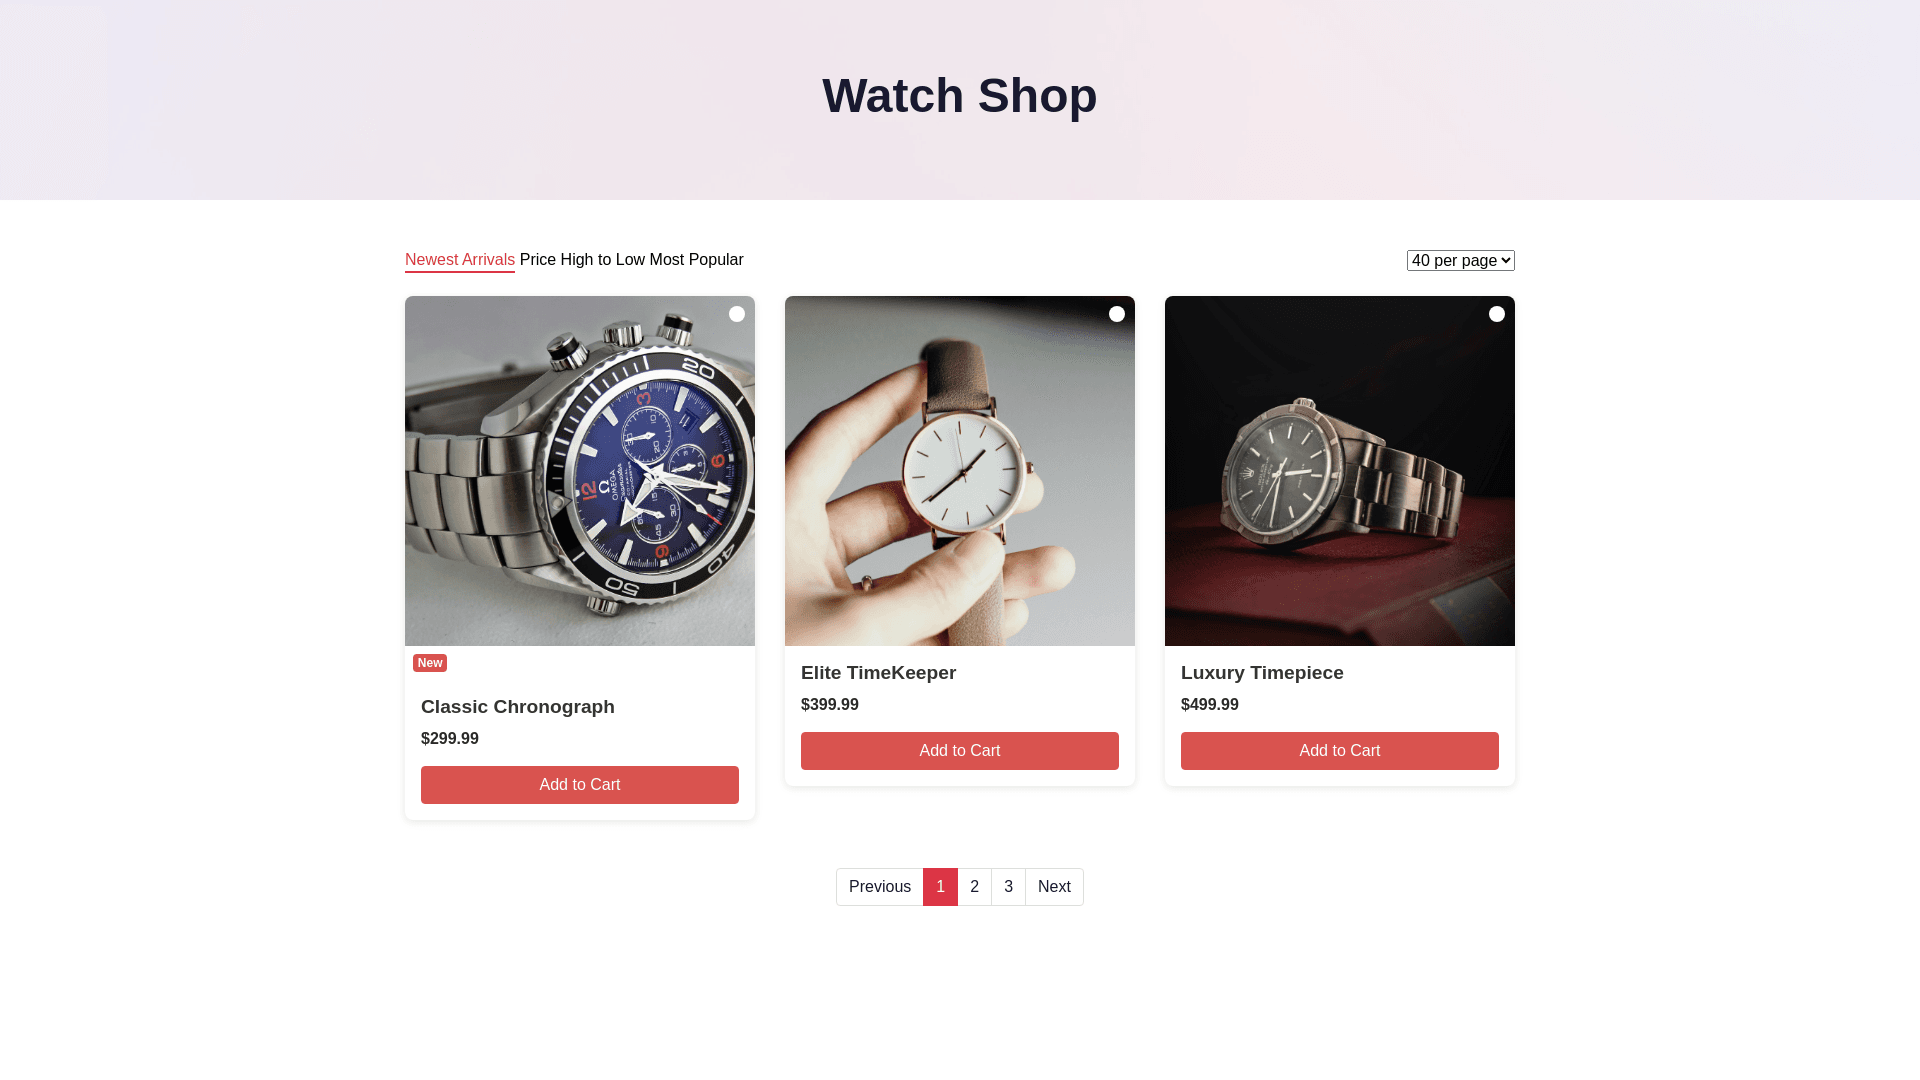Image resolution: width=1920 pixels, height=1080 pixels.
Task: Open the Elite TimeKeeper watch photo
Action: tap(960, 471)
